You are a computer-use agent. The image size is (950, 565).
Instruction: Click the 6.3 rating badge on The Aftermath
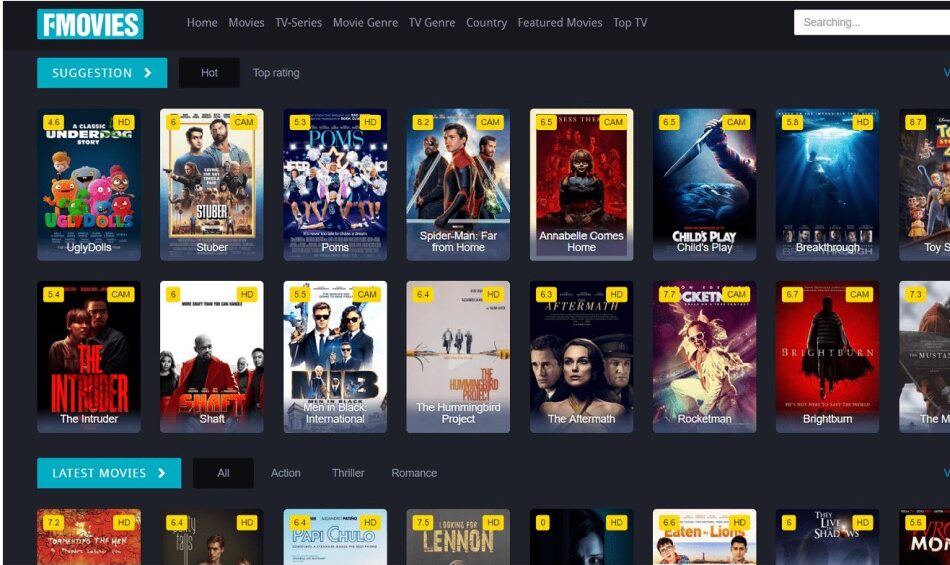pos(546,294)
